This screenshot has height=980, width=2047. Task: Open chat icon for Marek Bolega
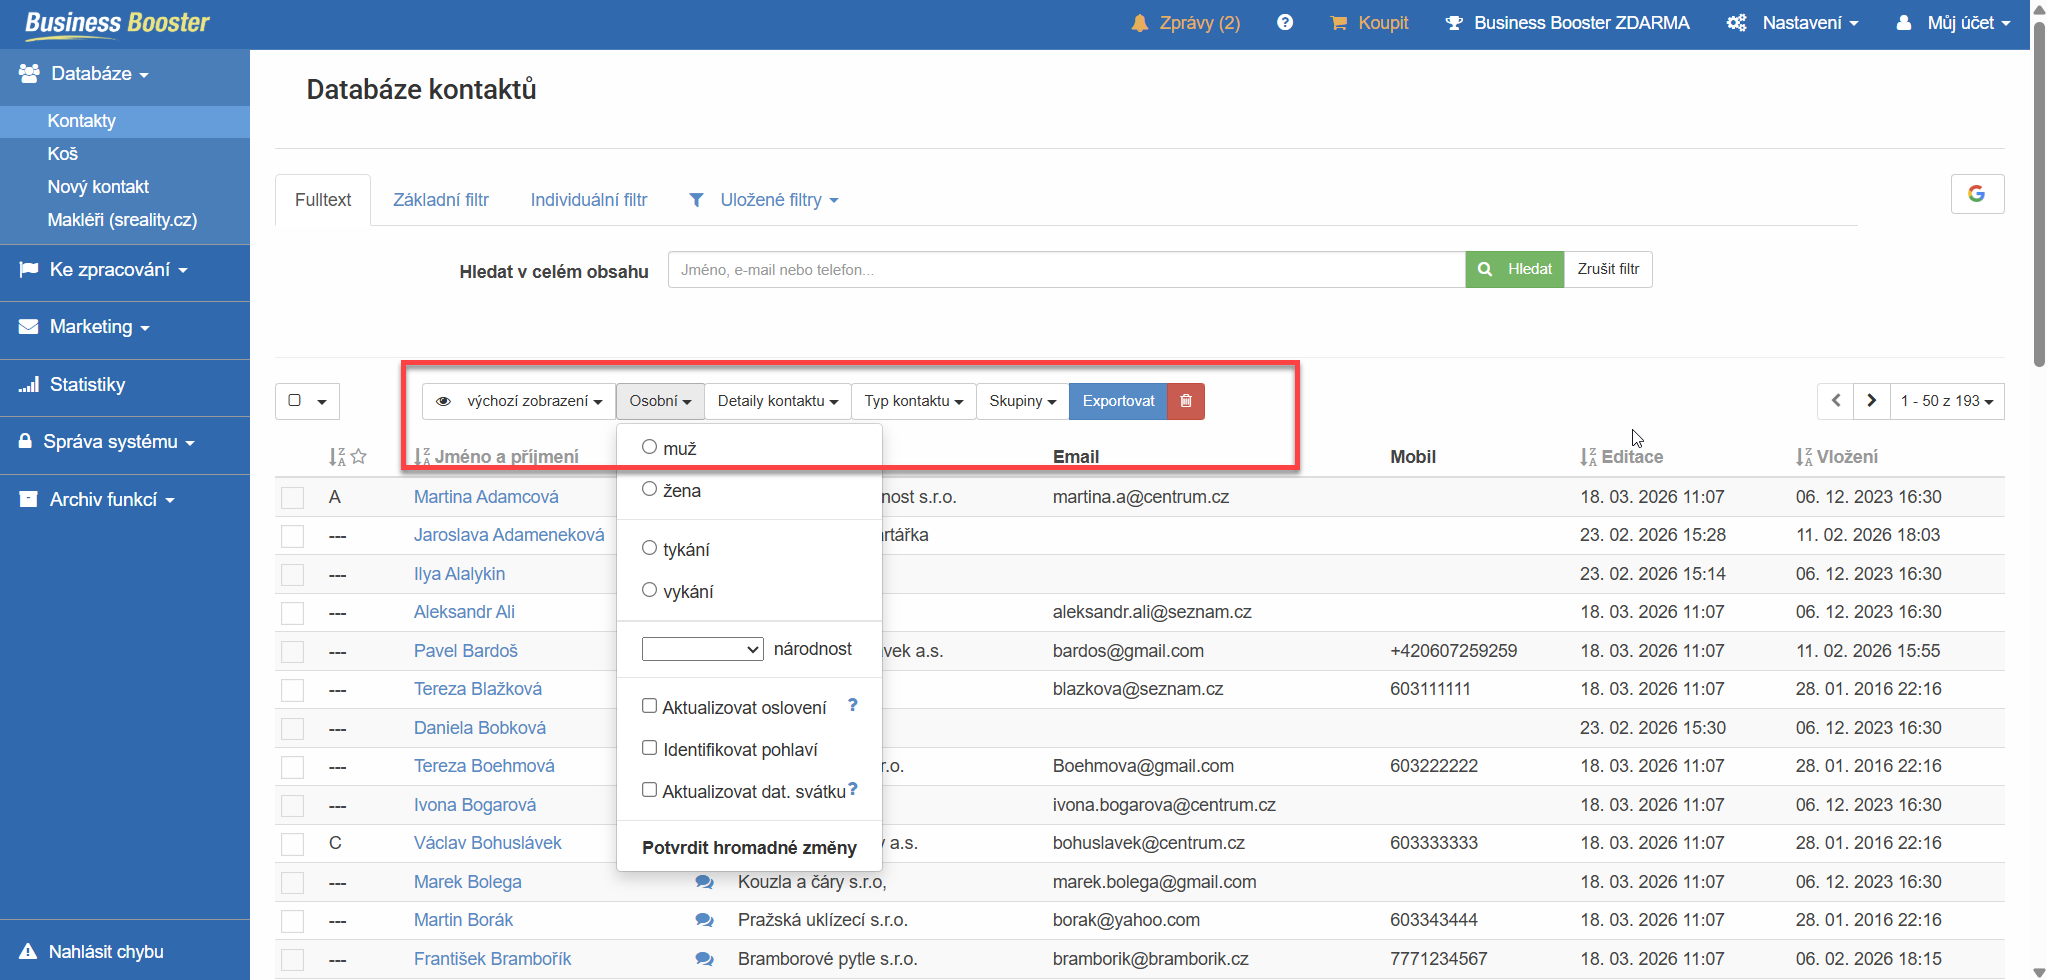(704, 882)
